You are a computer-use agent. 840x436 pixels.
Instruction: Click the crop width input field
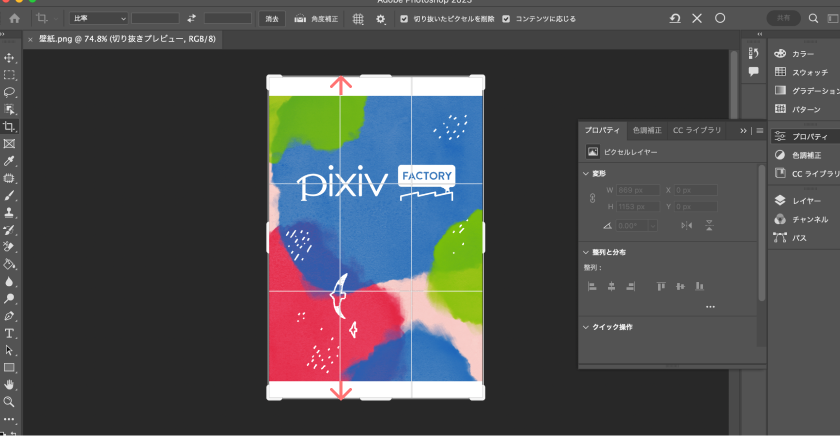pyautogui.click(x=155, y=18)
